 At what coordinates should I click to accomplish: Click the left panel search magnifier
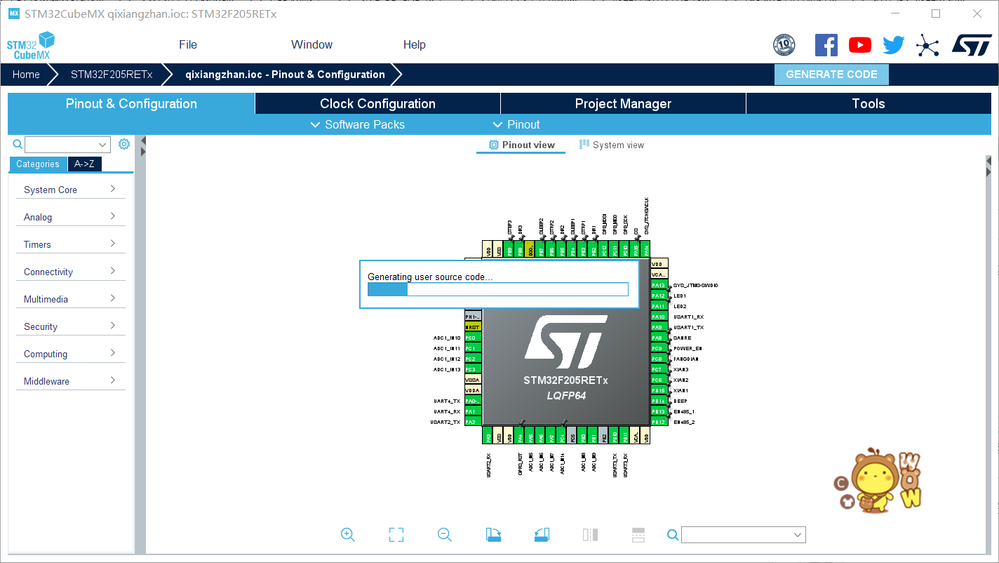pos(17,144)
